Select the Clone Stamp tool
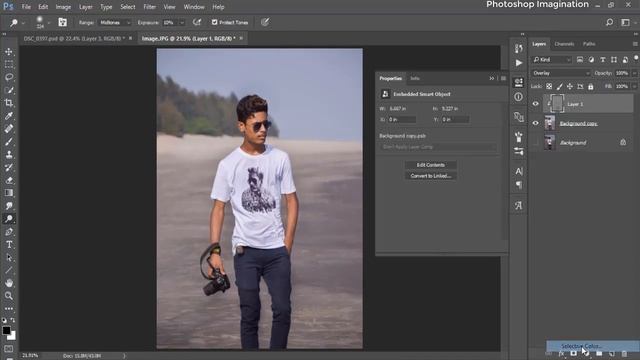 [x=9, y=155]
